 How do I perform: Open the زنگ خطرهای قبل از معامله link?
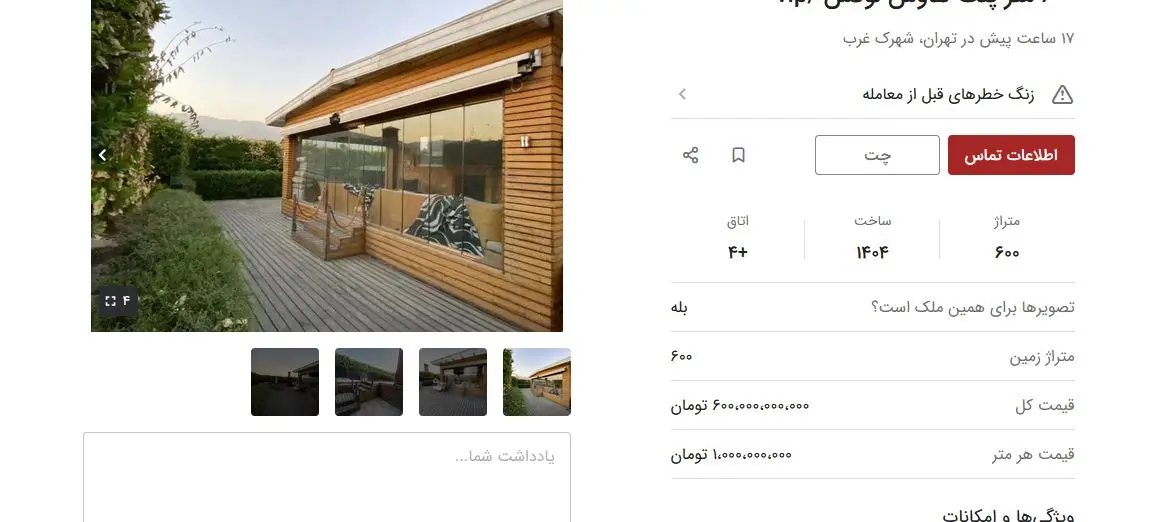coord(948,94)
